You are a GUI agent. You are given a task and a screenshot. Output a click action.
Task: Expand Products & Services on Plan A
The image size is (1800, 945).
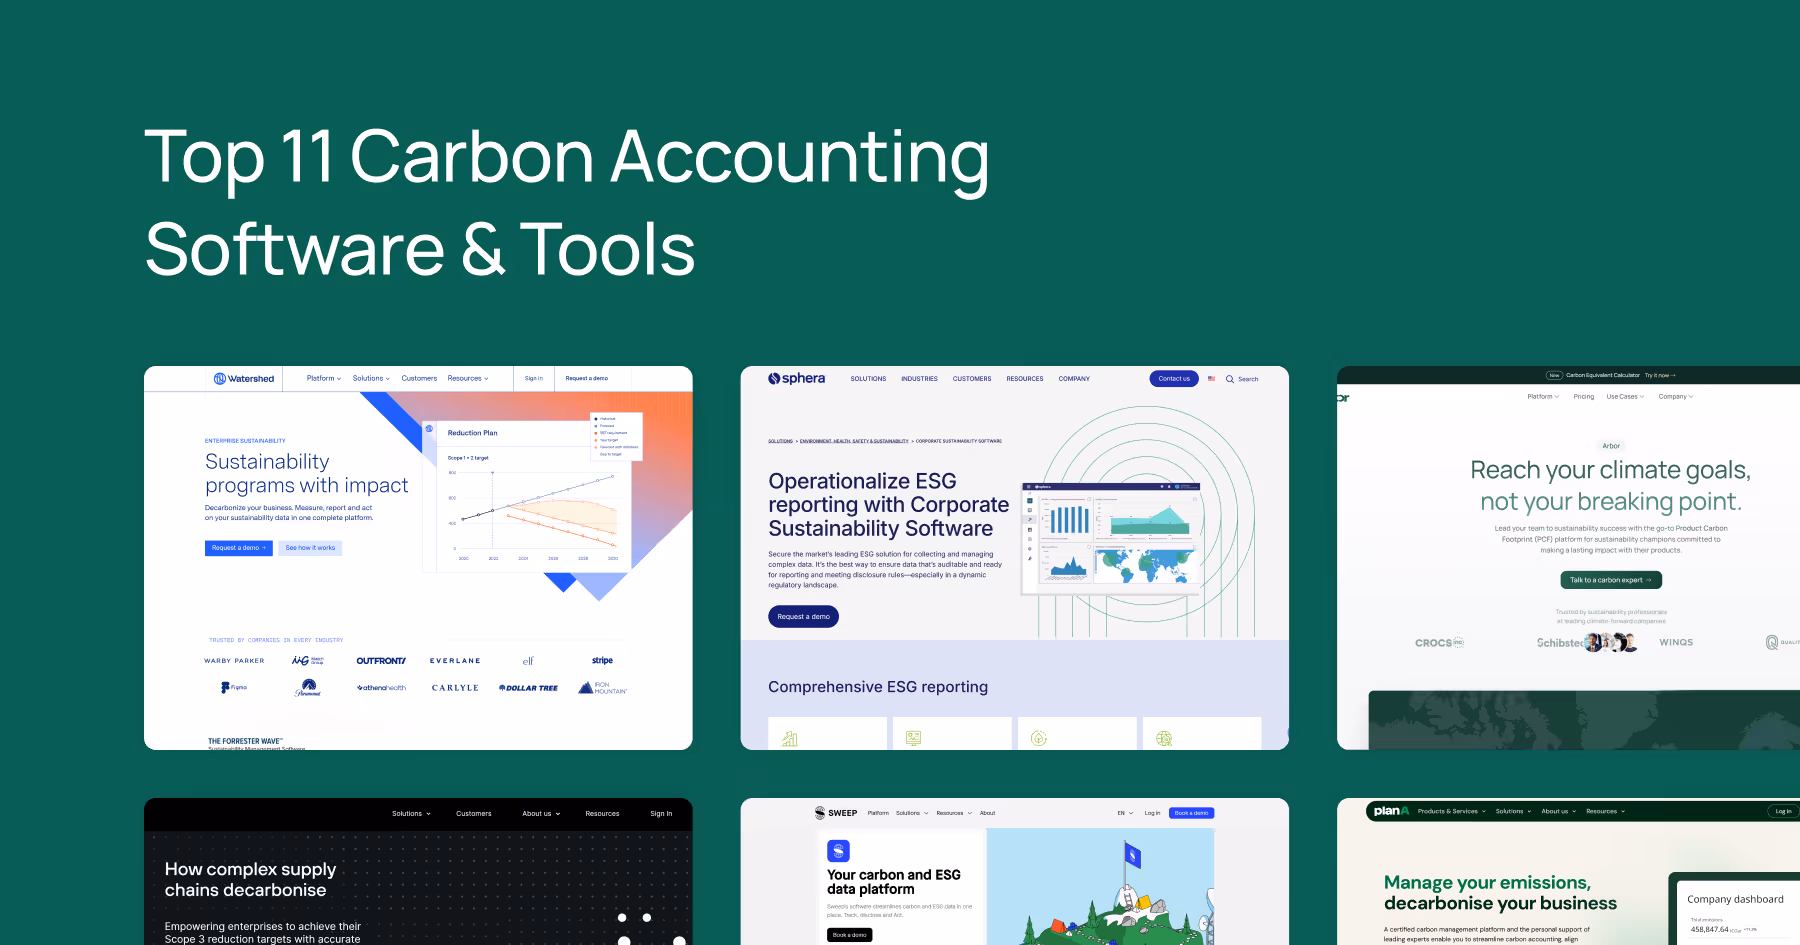[x=1451, y=812]
